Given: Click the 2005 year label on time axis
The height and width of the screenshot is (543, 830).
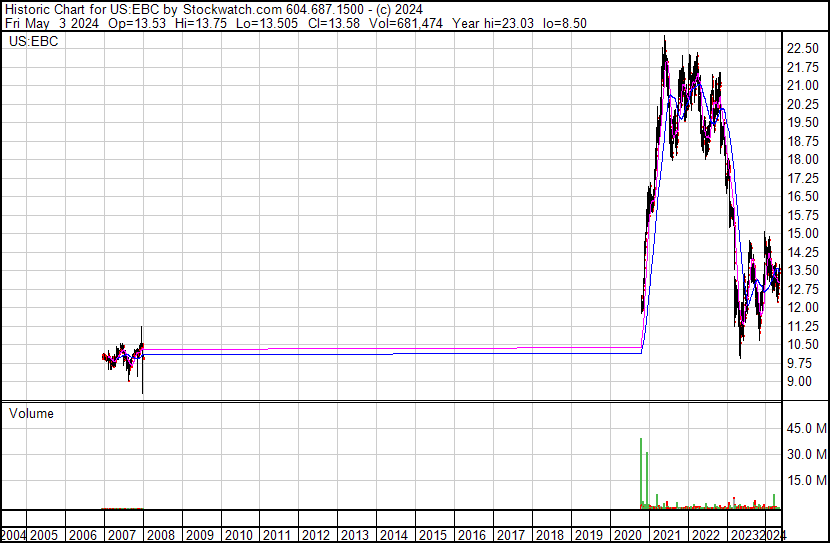Looking at the screenshot, I should tap(44, 535).
